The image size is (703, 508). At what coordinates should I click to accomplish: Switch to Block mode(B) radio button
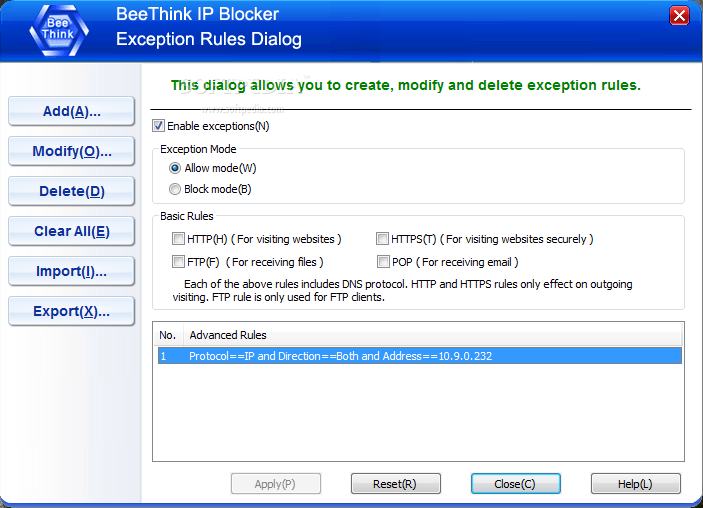click(175, 189)
